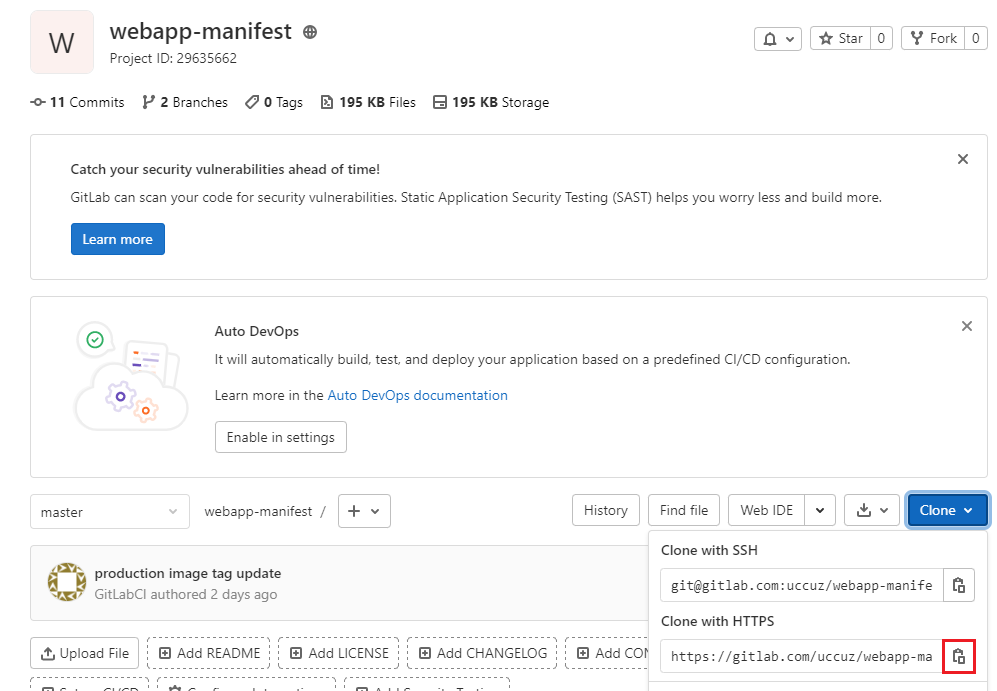Expand the master branch dropdown
The image size is (997, 691).
pos(109,511)
